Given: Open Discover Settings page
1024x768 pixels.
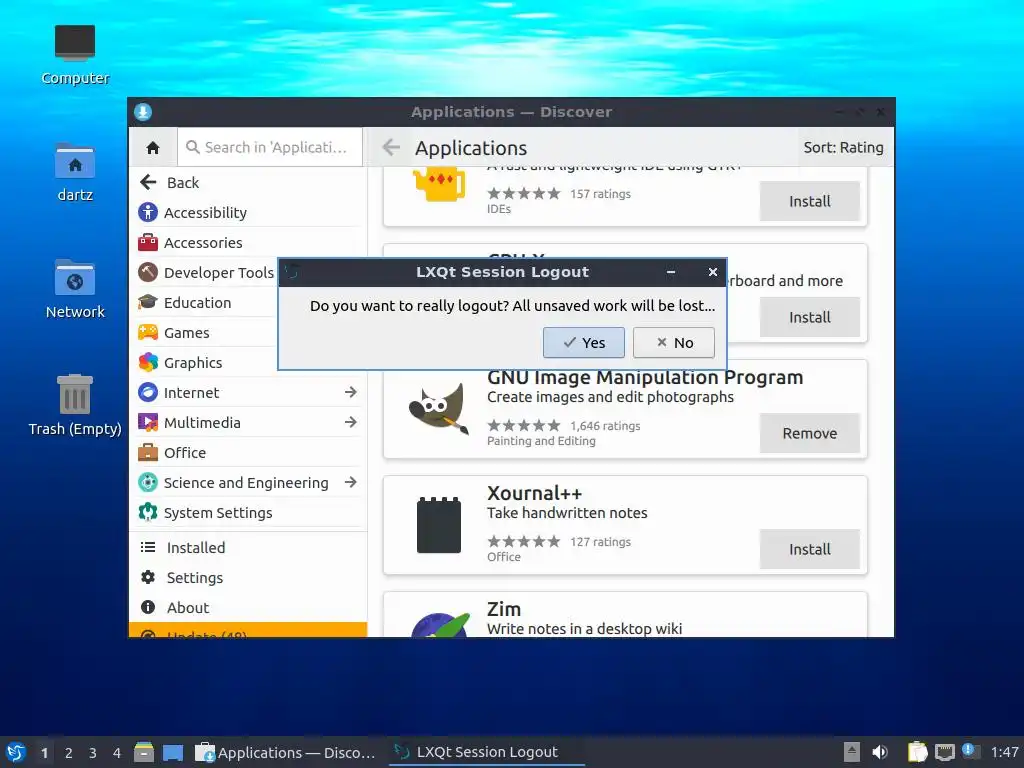Looking at the screenshot, I should [x=249, y=578].
